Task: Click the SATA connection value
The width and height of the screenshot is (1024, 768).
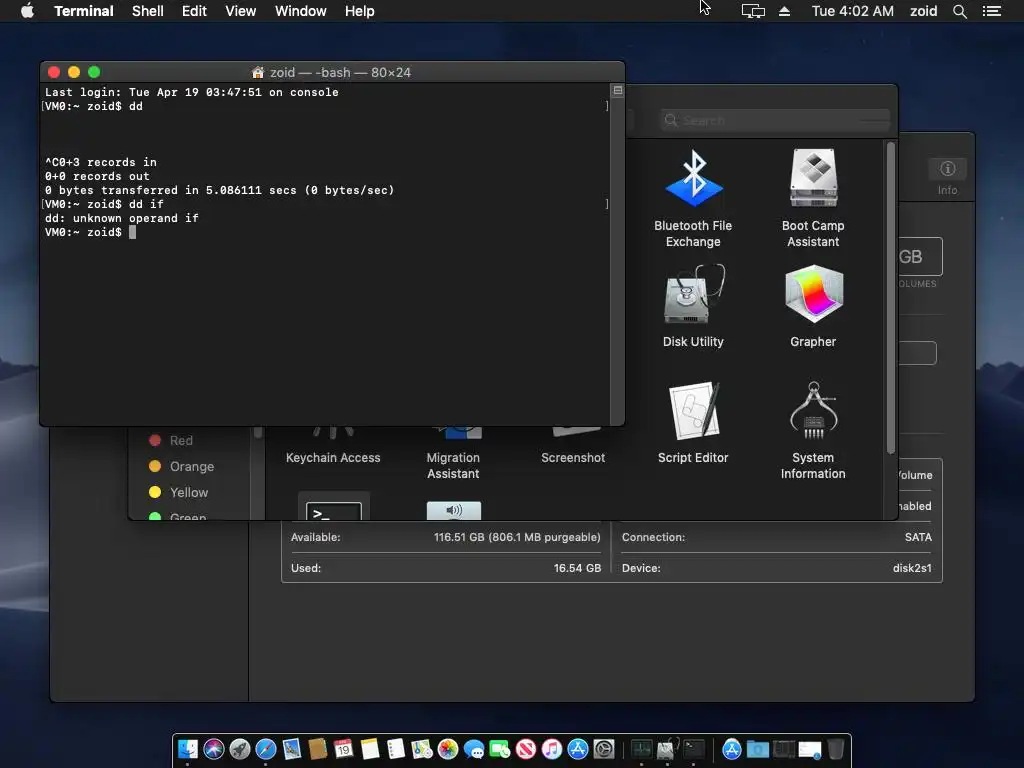Action: [918, 537]
